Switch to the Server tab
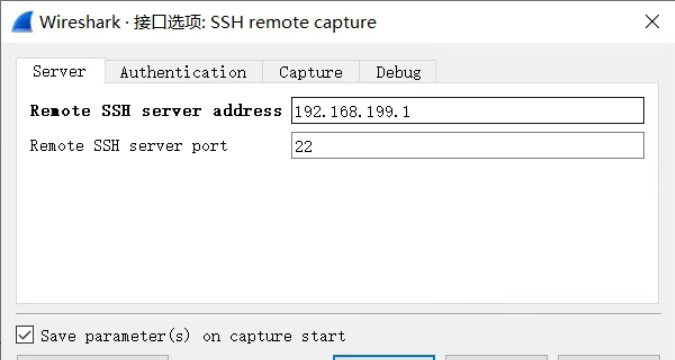The height and width of the screenshot is (360, 675). 60,71
